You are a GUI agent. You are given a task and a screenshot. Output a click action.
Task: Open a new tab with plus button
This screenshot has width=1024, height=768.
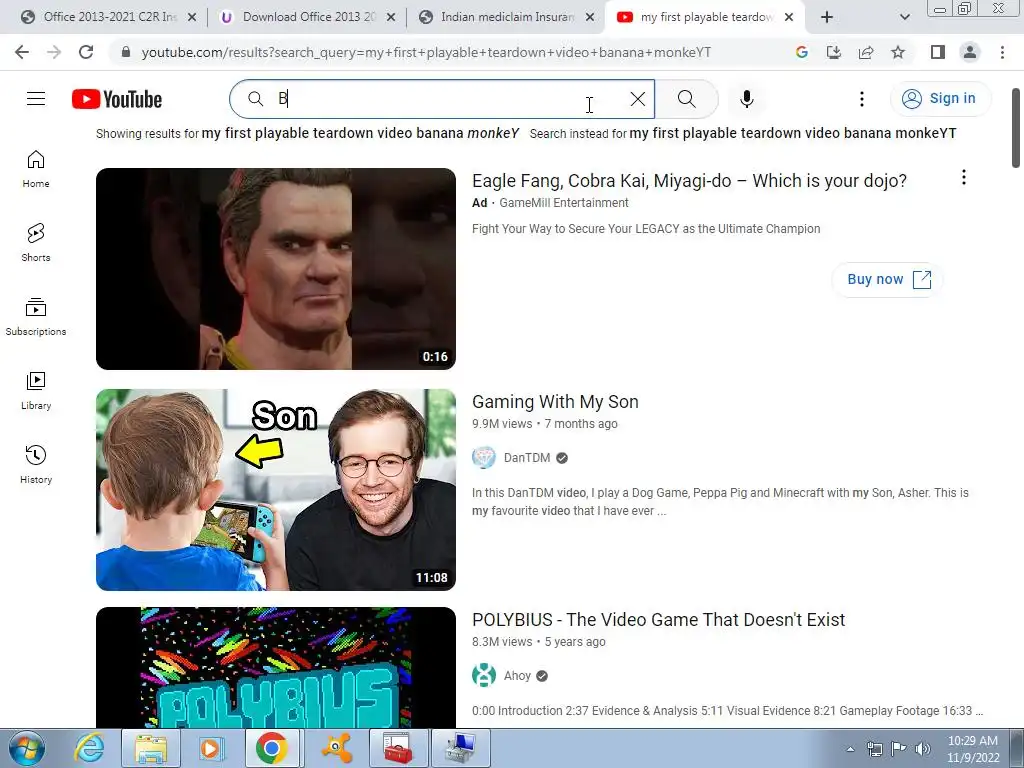pyautogui.click(x=827, y=17)
